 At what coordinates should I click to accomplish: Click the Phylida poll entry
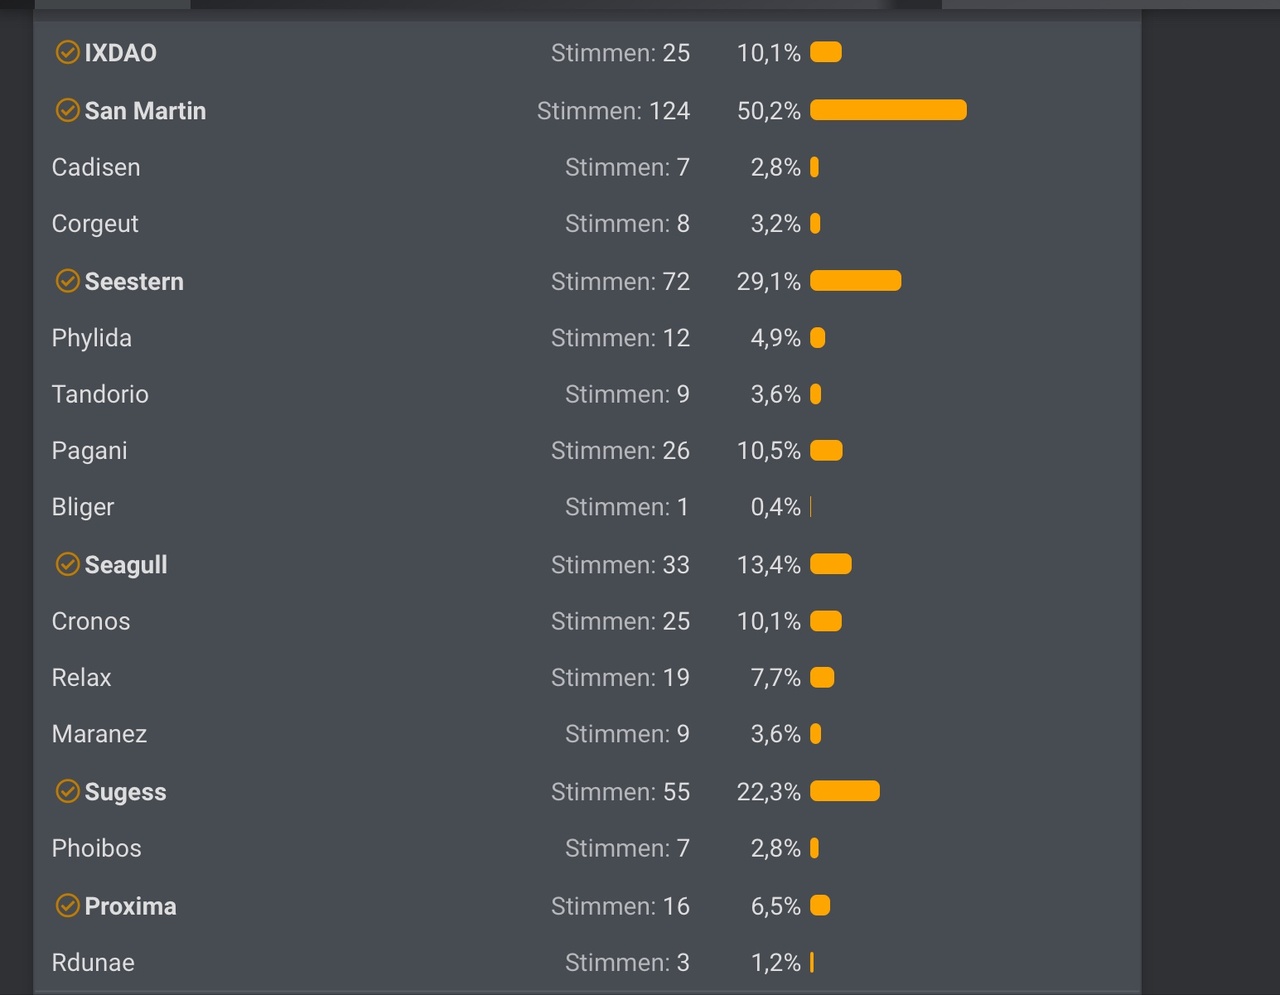pyautogui.click(x=92, y=338)
